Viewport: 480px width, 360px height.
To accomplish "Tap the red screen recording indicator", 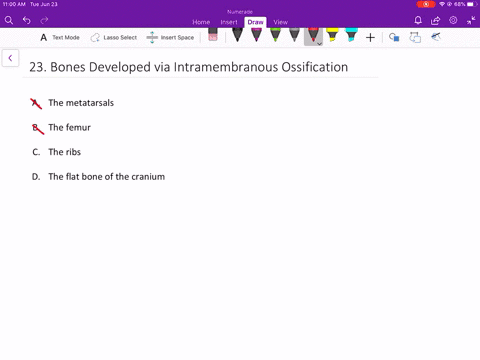I will click(426, 4).
